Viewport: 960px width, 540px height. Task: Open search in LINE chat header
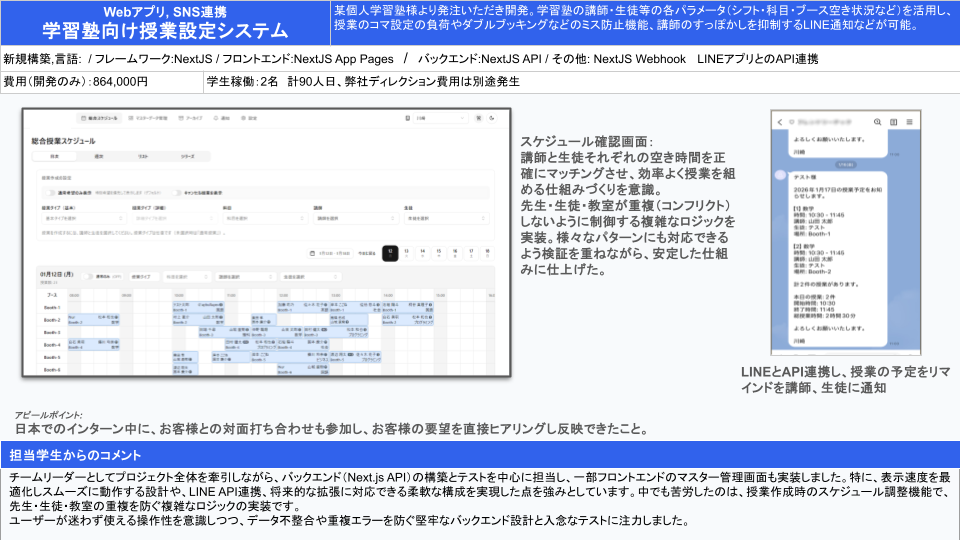pyautogui.click(x=877, y=122)
